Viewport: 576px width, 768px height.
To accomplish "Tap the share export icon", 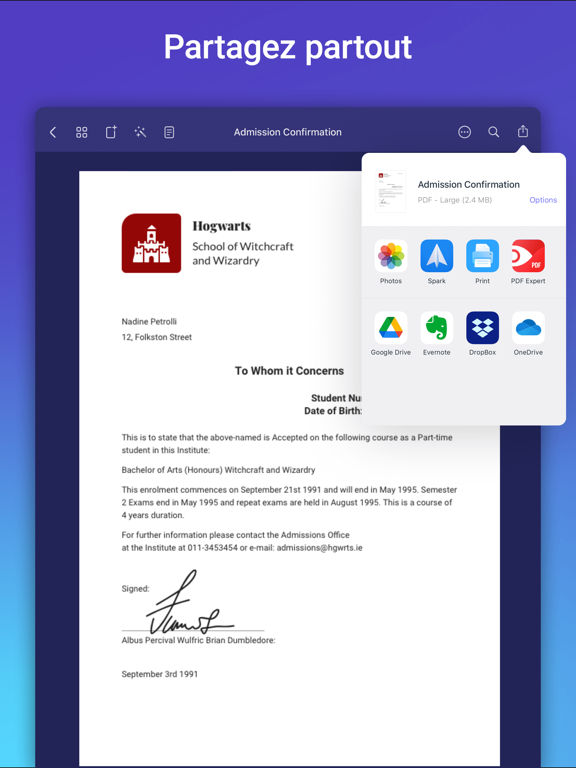I will [523, 131].
